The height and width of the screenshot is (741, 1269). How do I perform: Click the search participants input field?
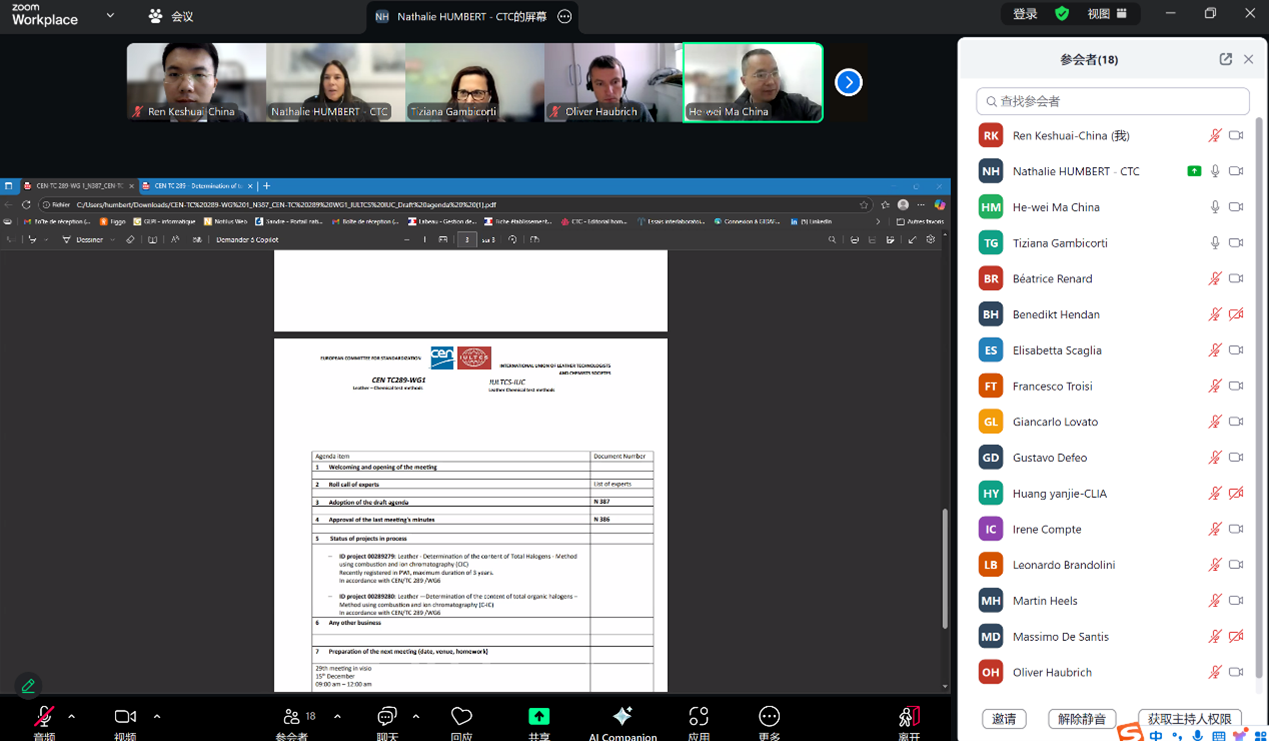(x=1112, y=101)
